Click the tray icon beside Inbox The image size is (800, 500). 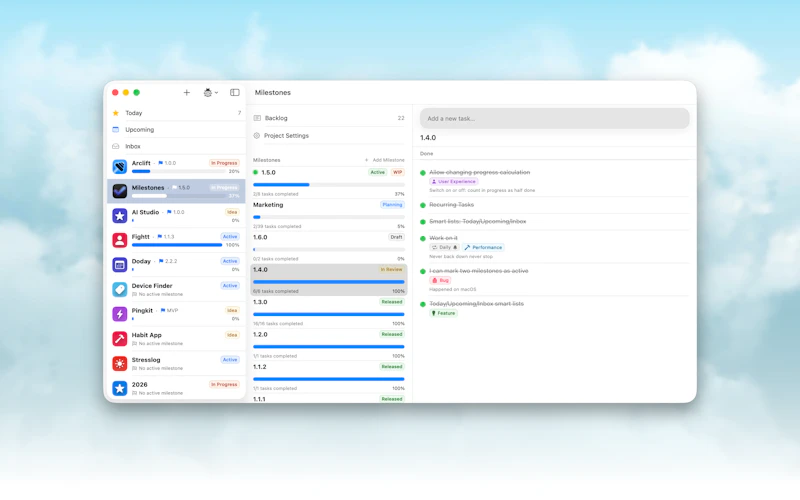(x=116, y=146)
